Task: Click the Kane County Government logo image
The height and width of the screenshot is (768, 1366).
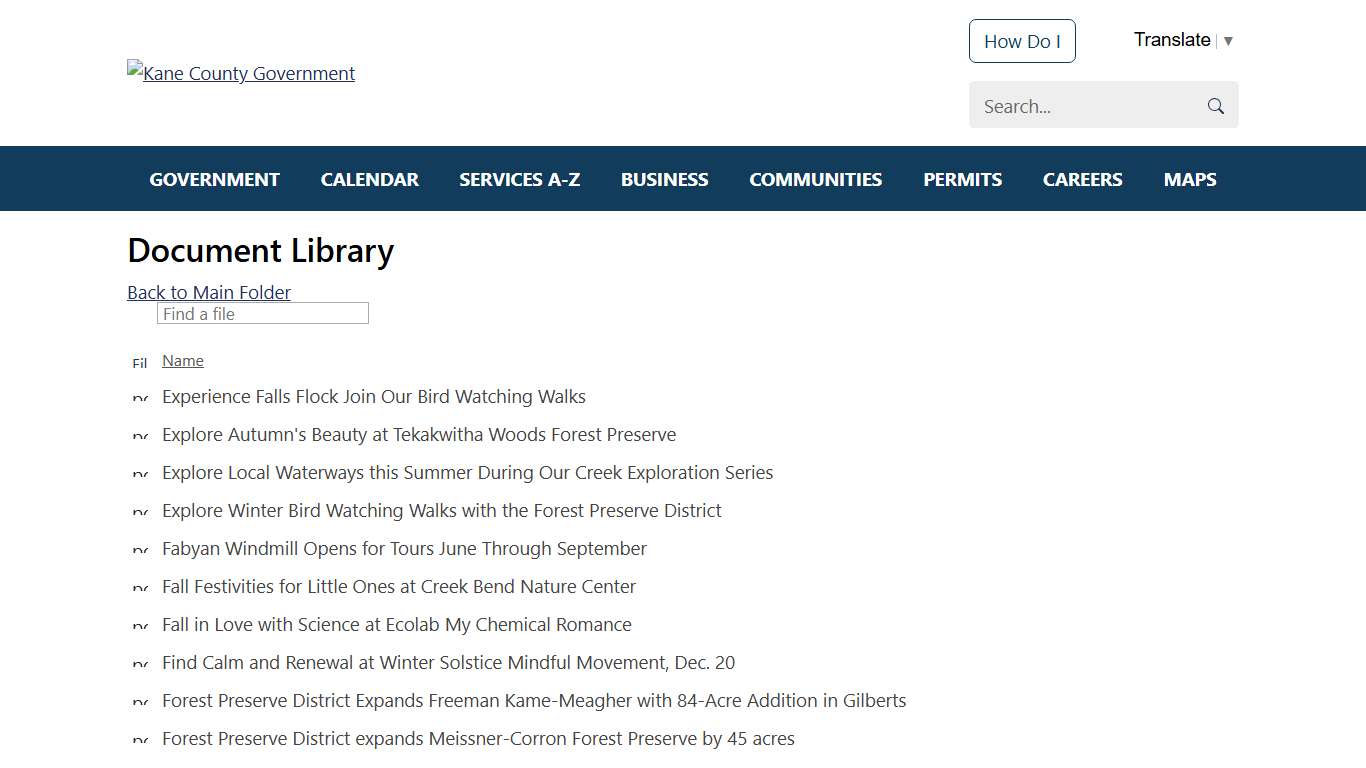Action: [240, 73]
